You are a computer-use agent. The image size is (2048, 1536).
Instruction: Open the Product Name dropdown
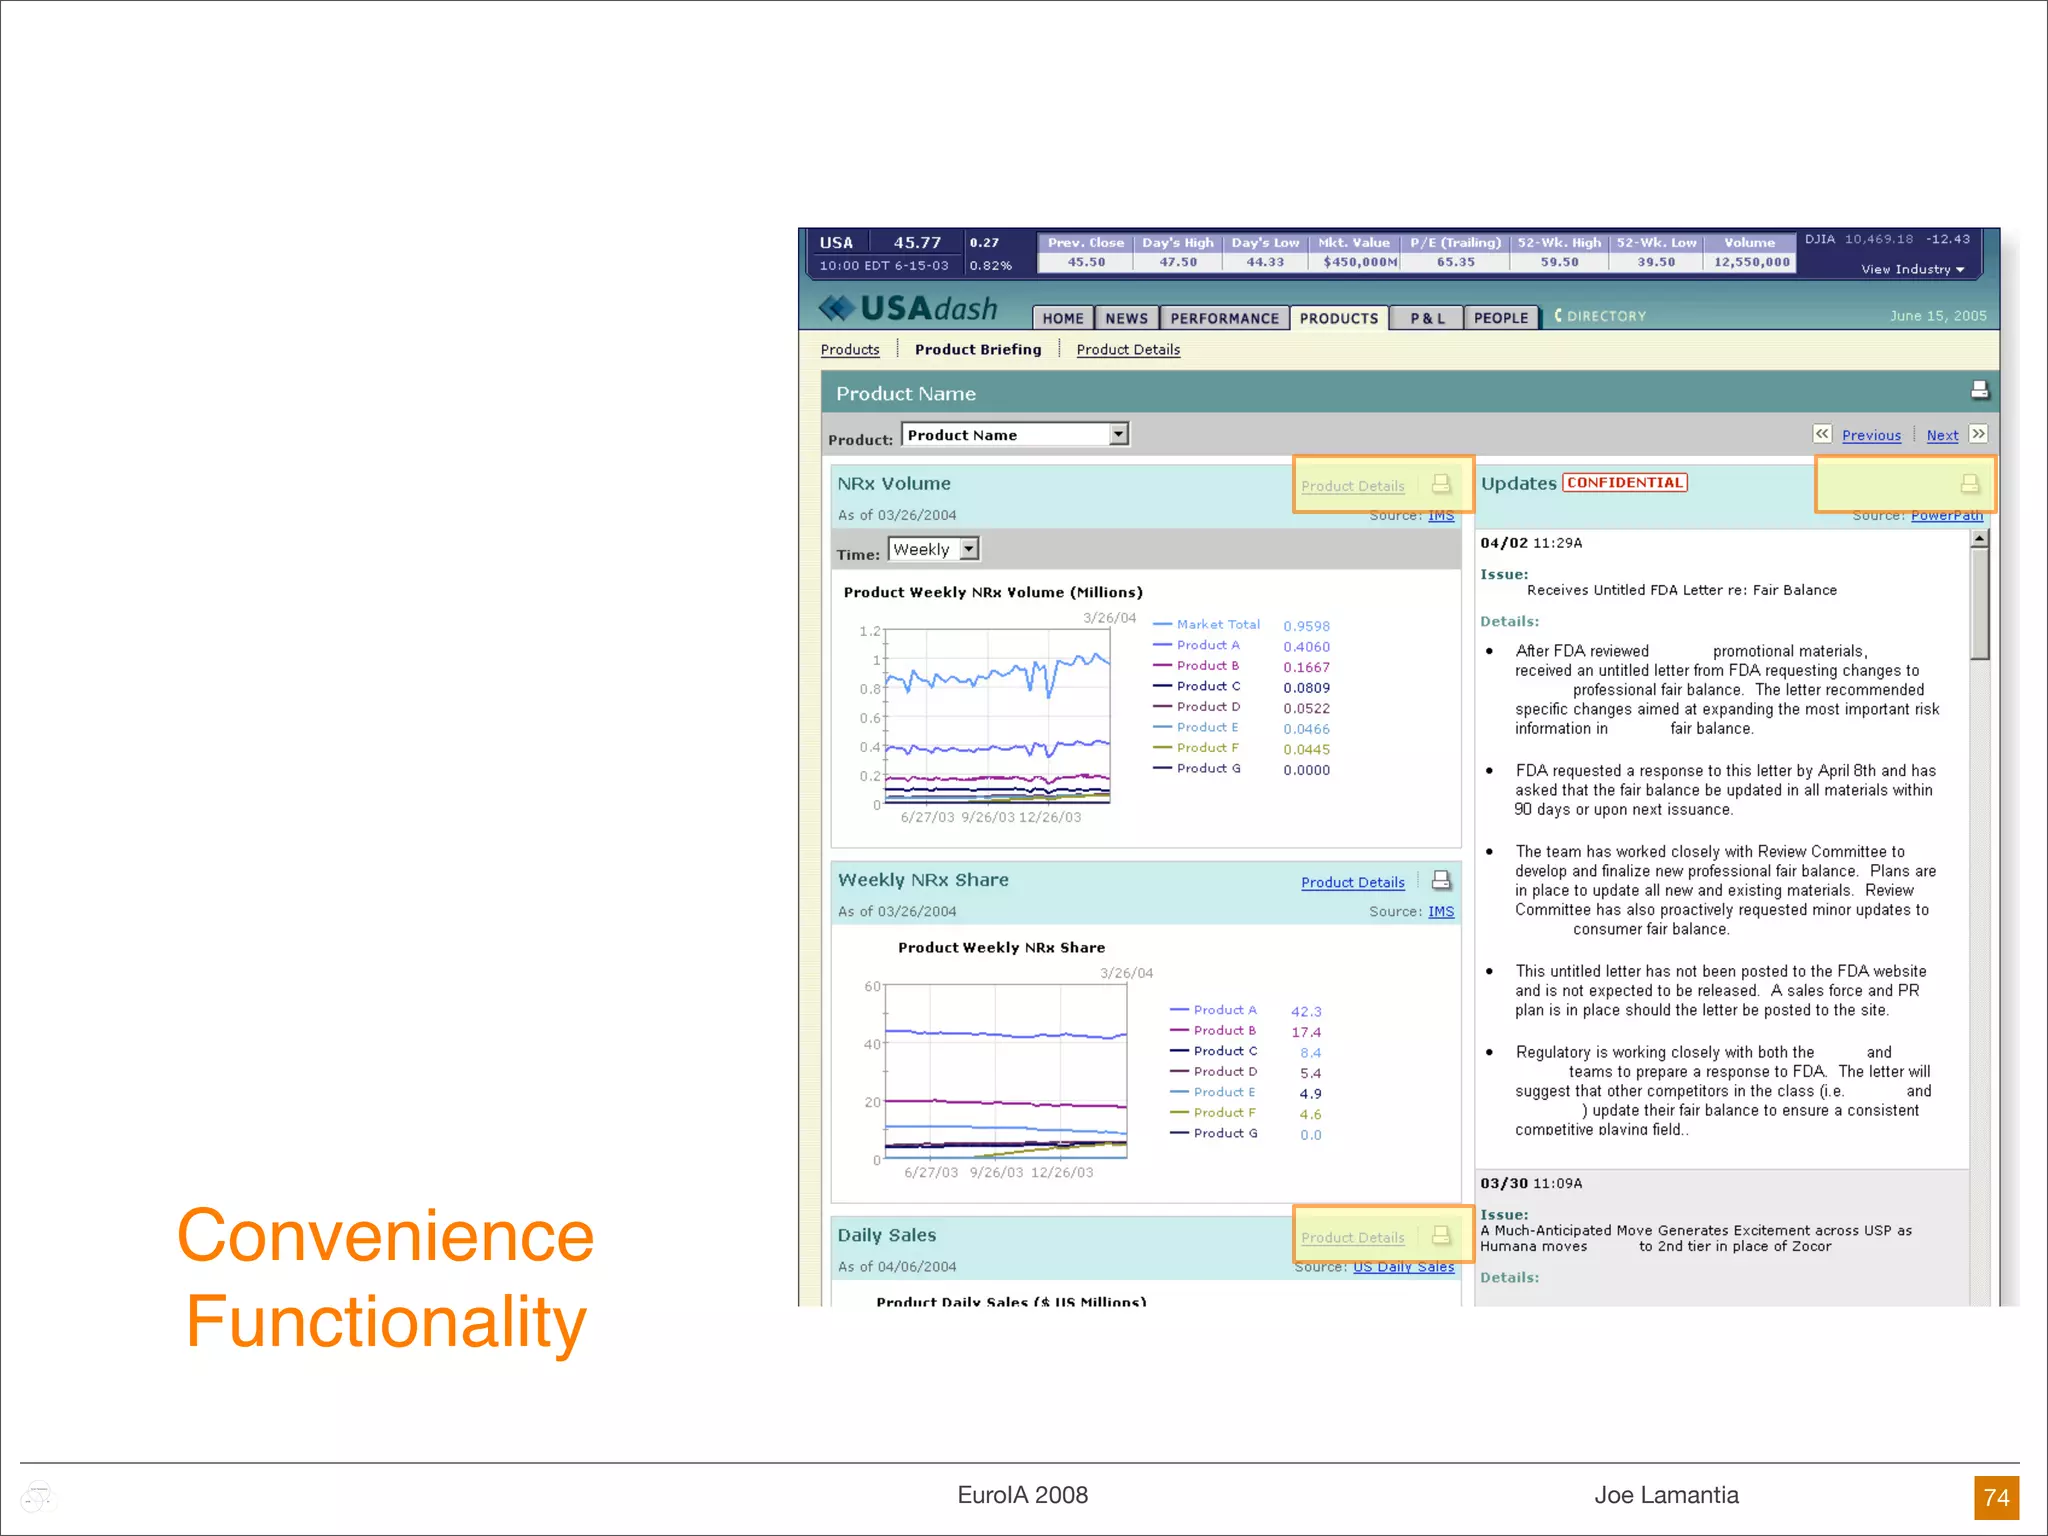click(1118, 434)
